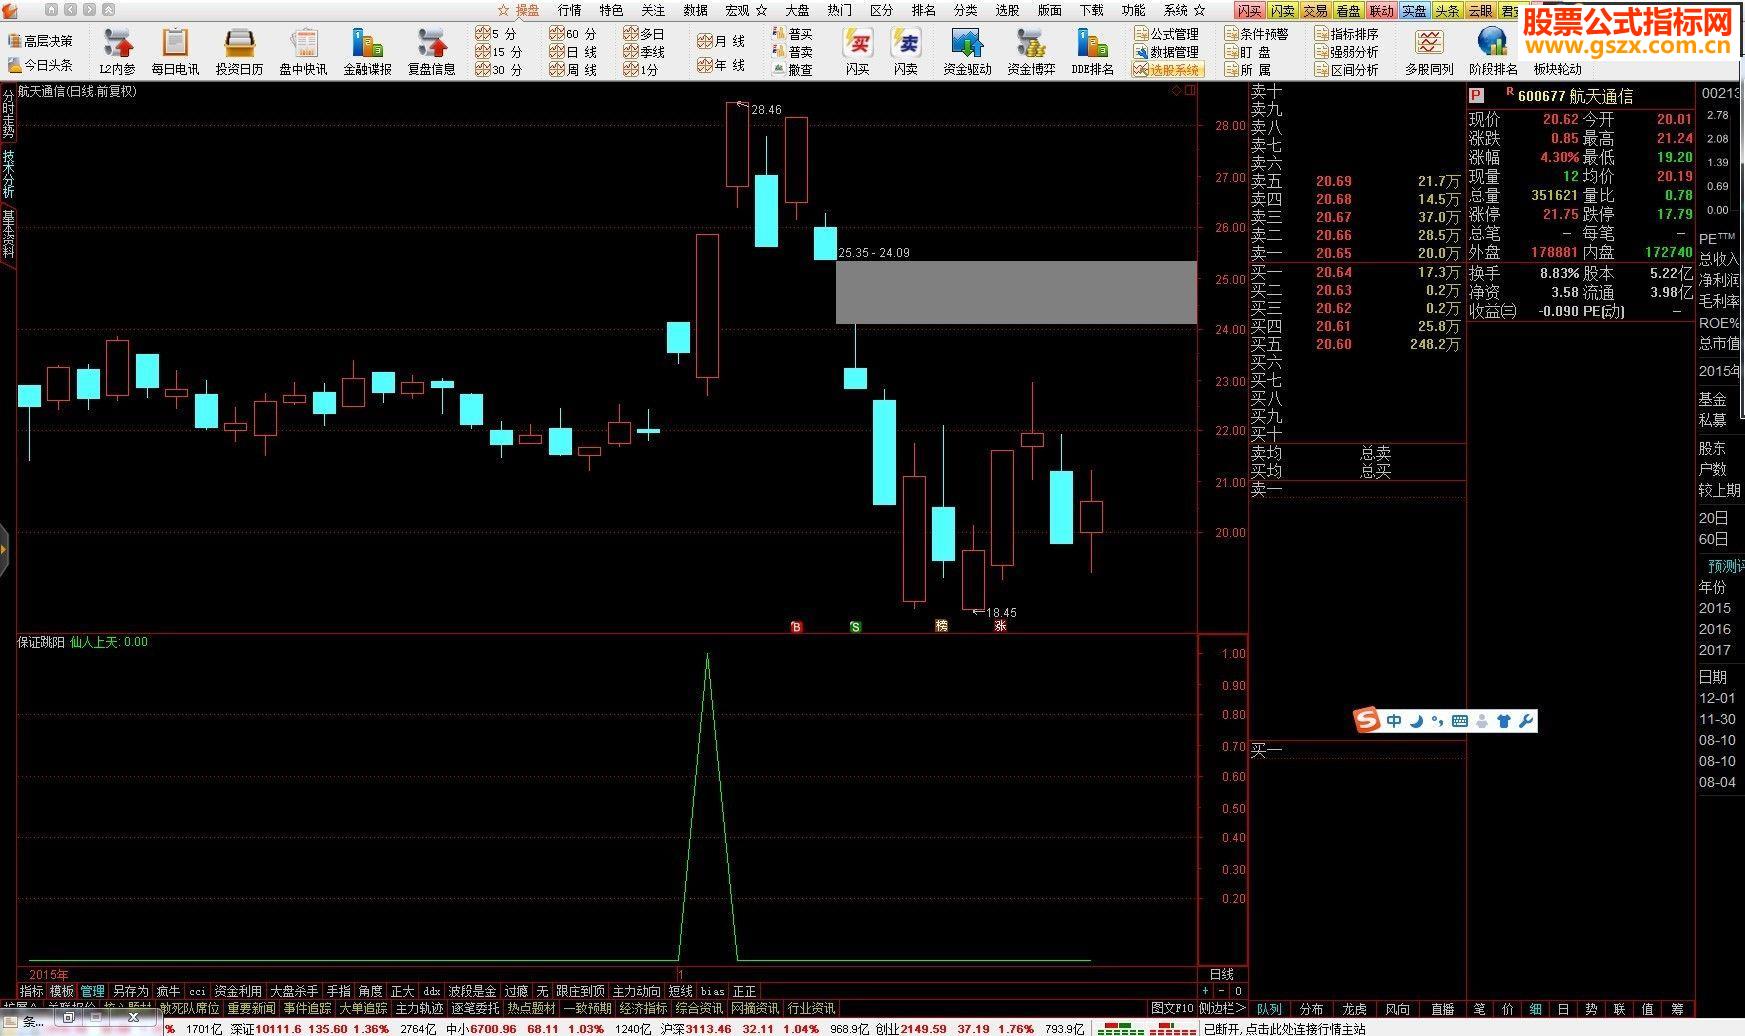Click the 图文F10 link
1745x1036 pixels.
(x=1172, y=1008)
